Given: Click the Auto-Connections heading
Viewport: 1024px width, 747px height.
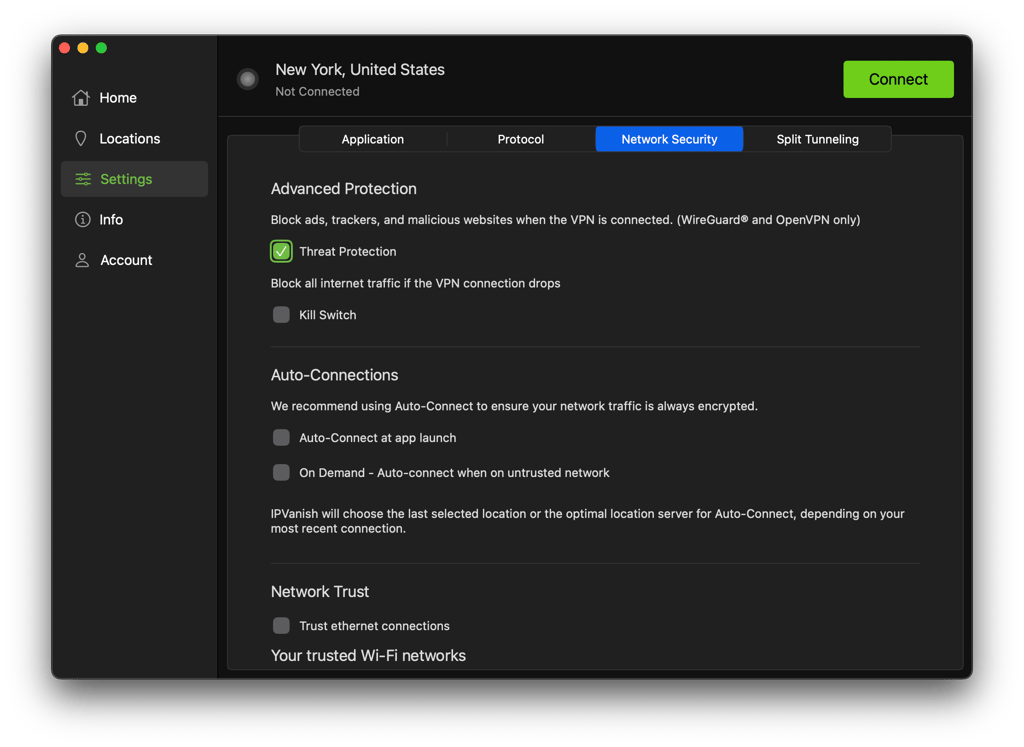Looking at the screenshot, I should click(x=334, y=375).
